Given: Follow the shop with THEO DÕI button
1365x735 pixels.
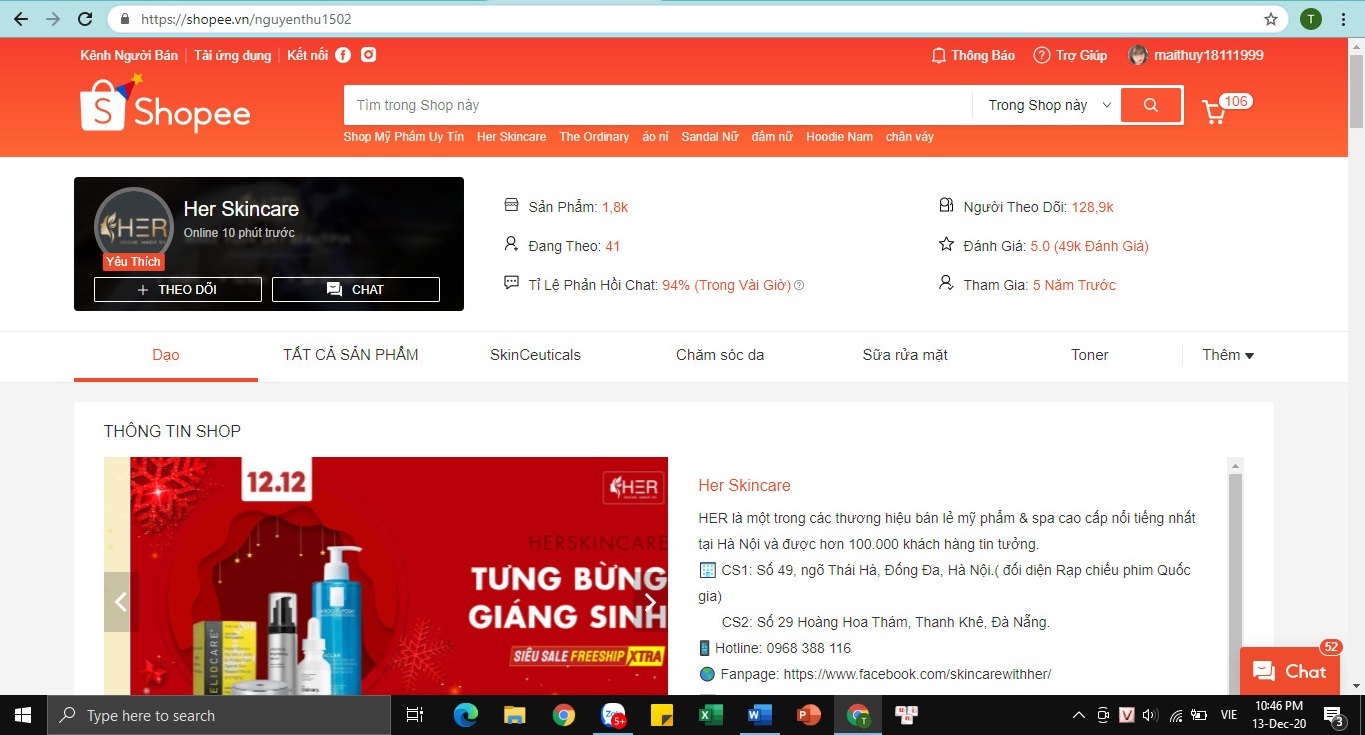Looking at the screenshot, I should pyautogui.click(x=178, y=289).
